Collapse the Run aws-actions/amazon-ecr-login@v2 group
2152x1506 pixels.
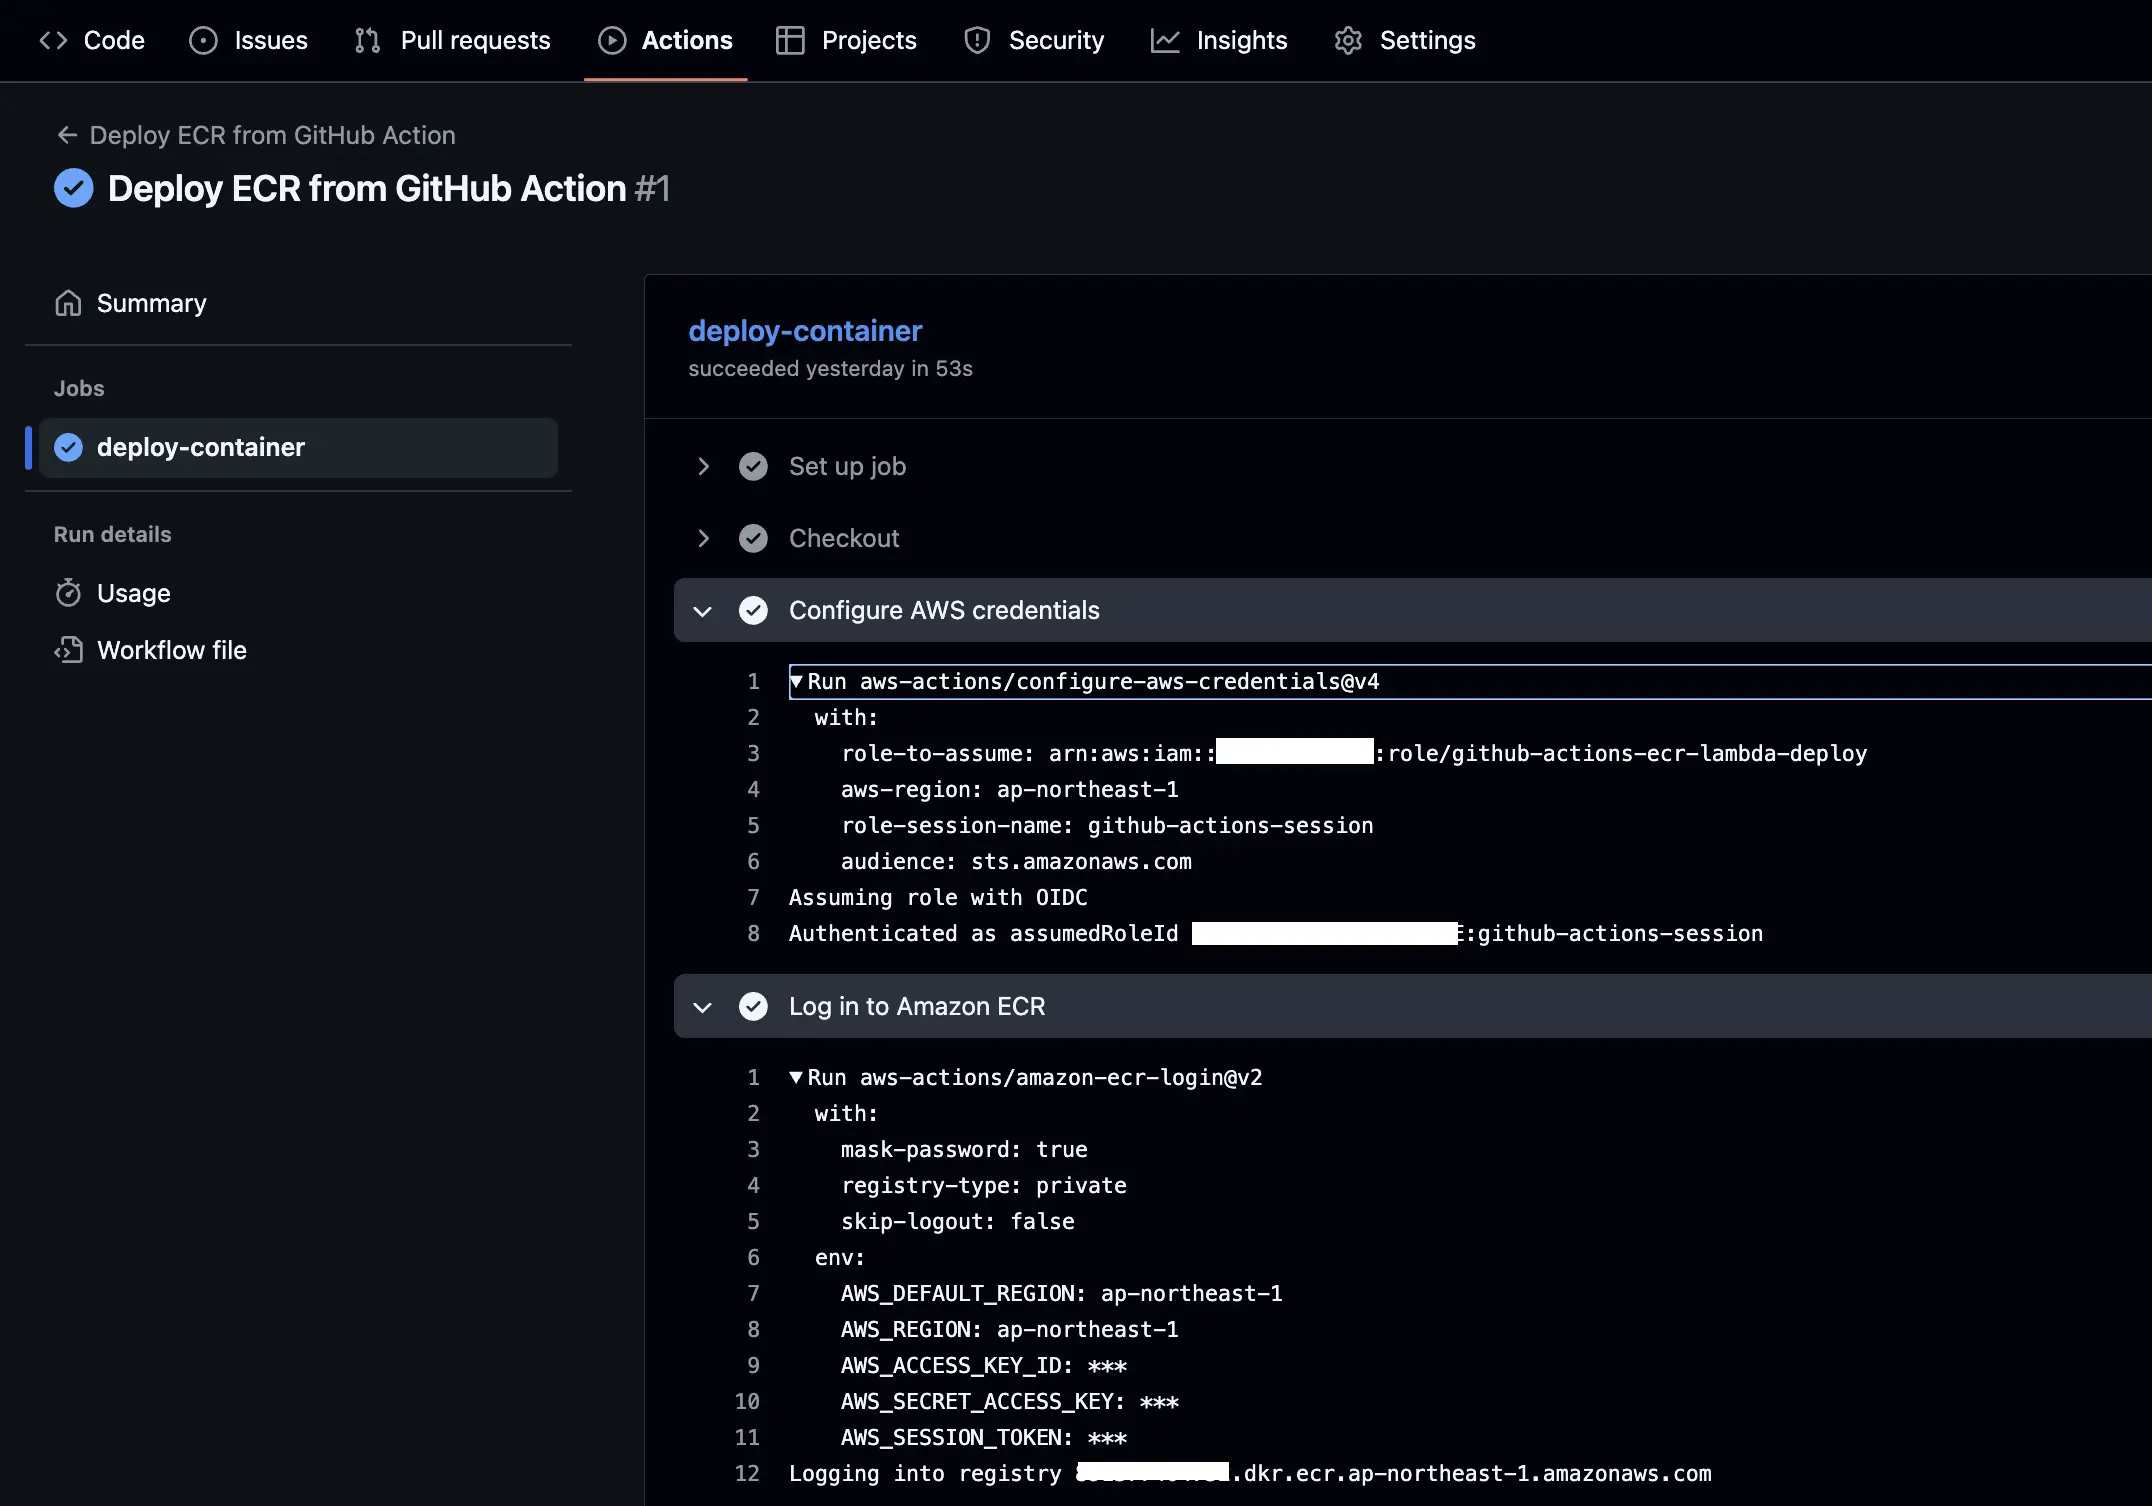coord(796,1077)
